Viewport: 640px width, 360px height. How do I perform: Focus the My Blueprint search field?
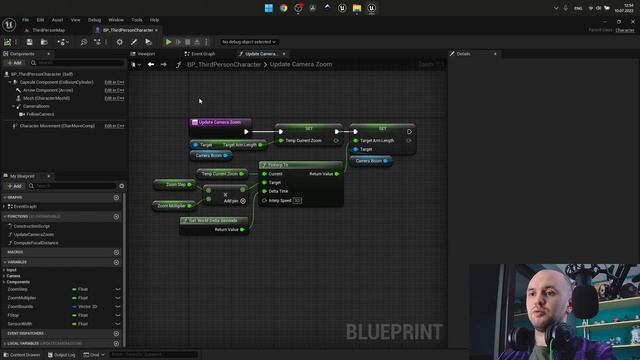(x=72, y=186)
